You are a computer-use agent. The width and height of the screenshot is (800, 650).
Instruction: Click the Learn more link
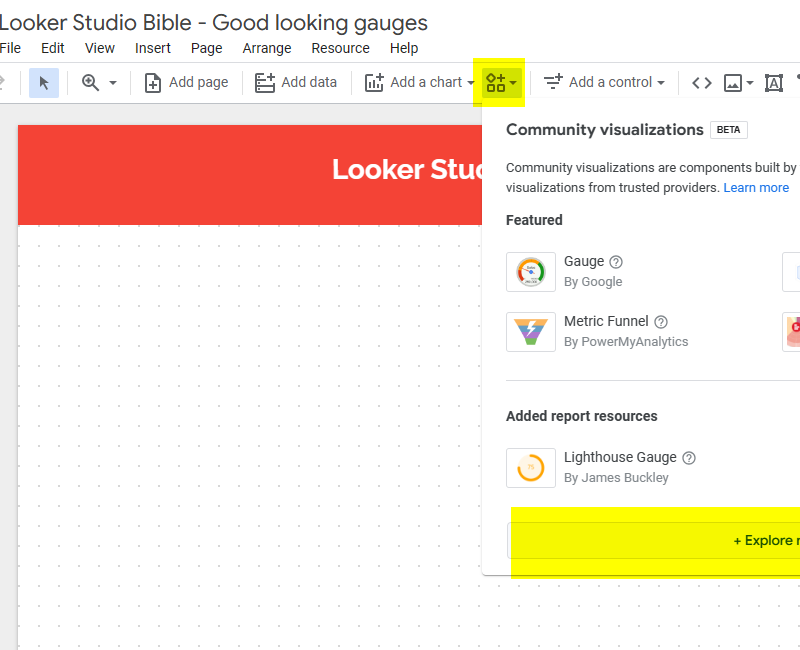756,188
